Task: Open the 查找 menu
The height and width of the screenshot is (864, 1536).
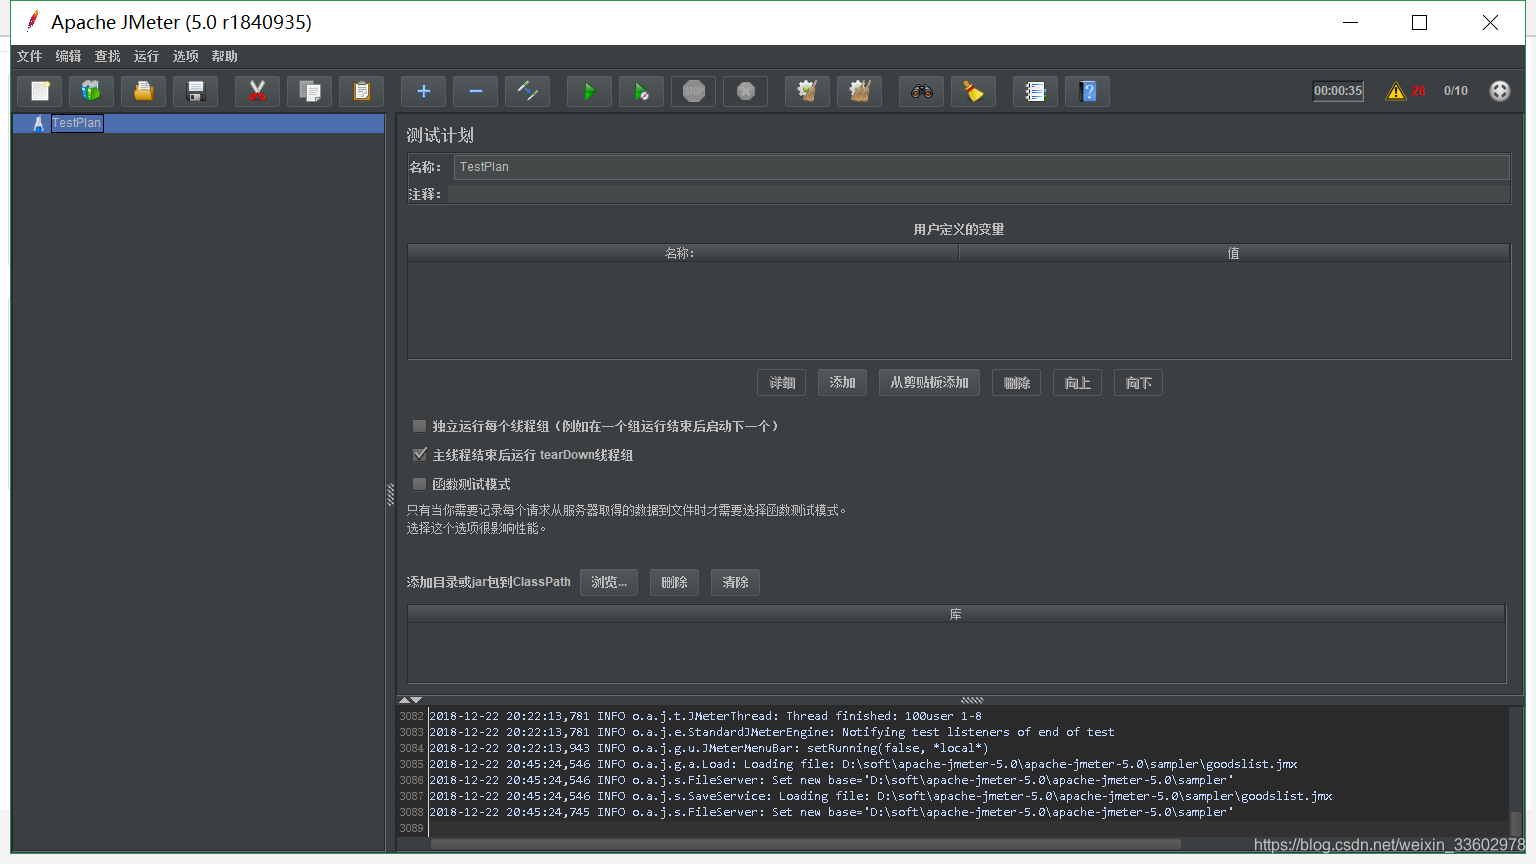Action: (x=108, y=56)
